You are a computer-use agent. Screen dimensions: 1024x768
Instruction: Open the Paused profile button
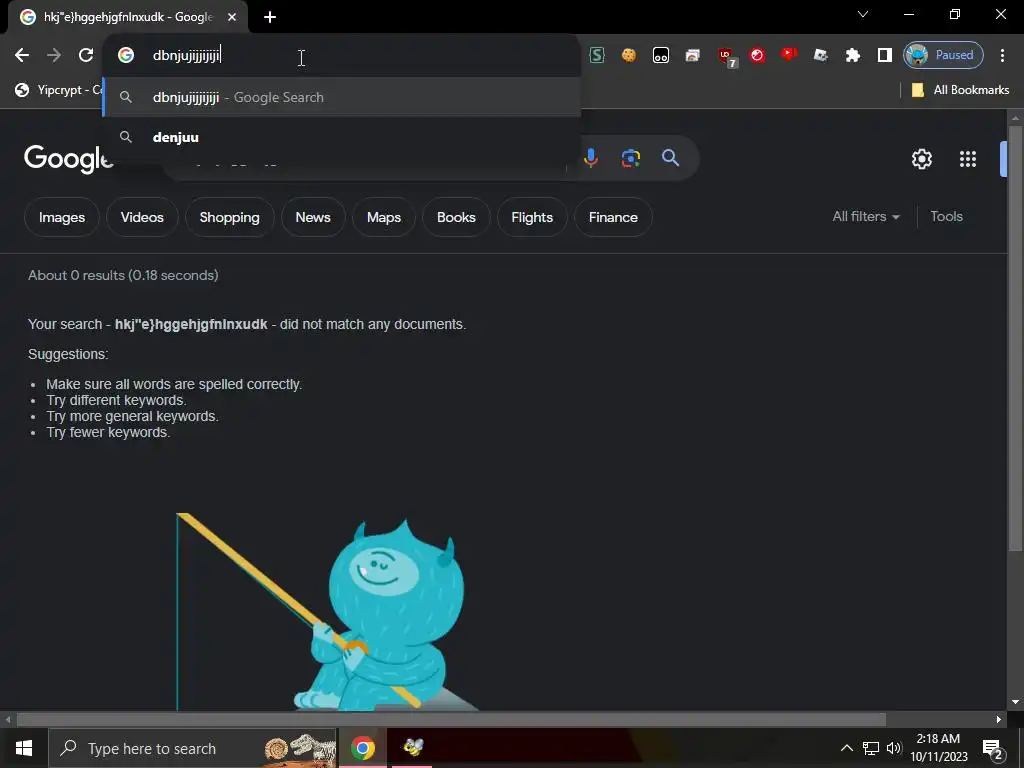point(942,55)
